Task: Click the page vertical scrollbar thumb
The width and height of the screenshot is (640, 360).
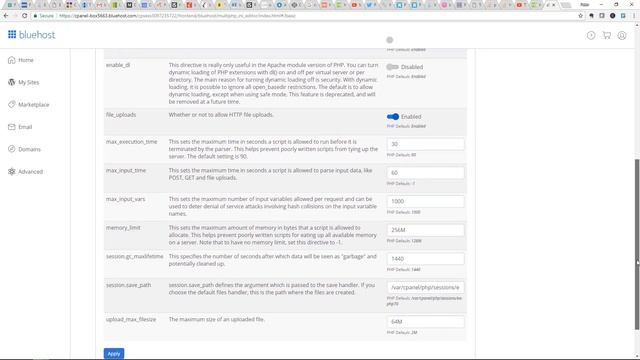Action: click(637, 244)
